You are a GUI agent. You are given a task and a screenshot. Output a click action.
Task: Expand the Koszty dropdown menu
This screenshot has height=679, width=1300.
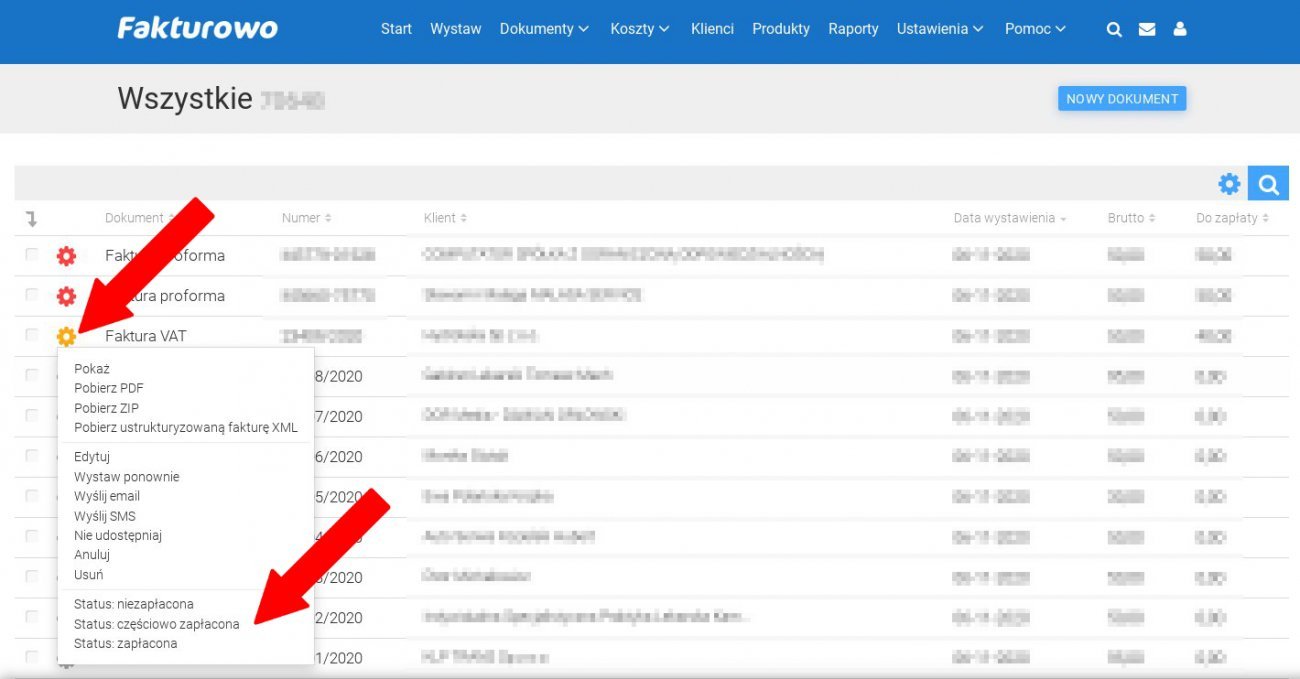point(640,29)
